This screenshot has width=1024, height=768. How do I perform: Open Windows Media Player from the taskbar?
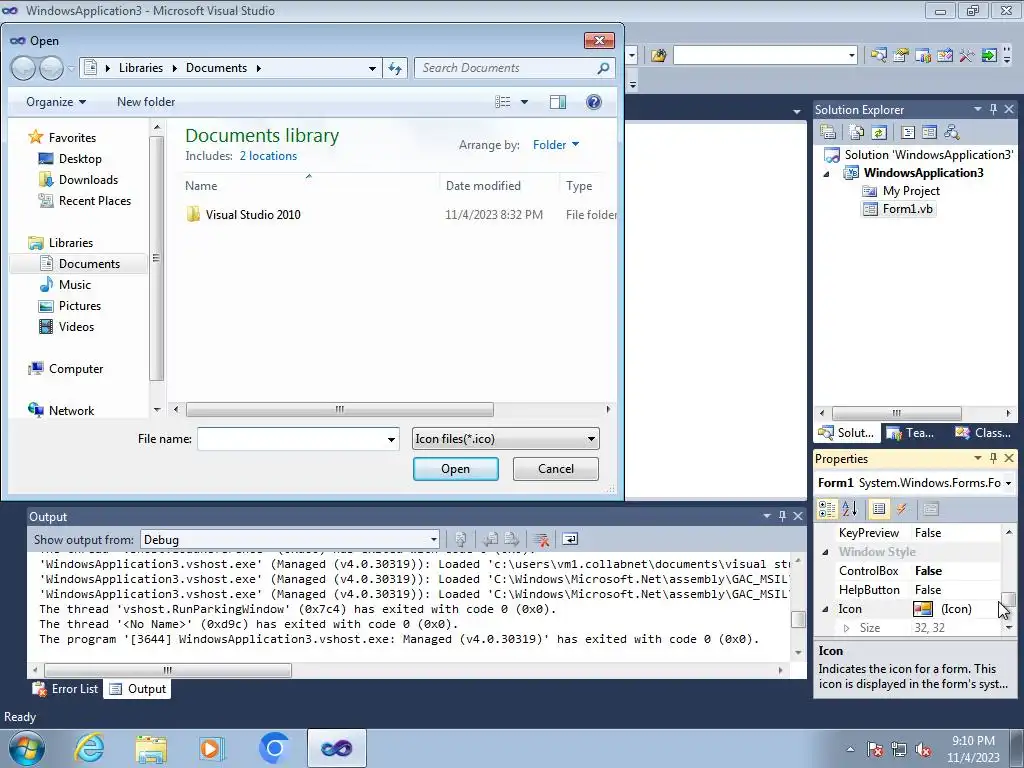[212, 748]
